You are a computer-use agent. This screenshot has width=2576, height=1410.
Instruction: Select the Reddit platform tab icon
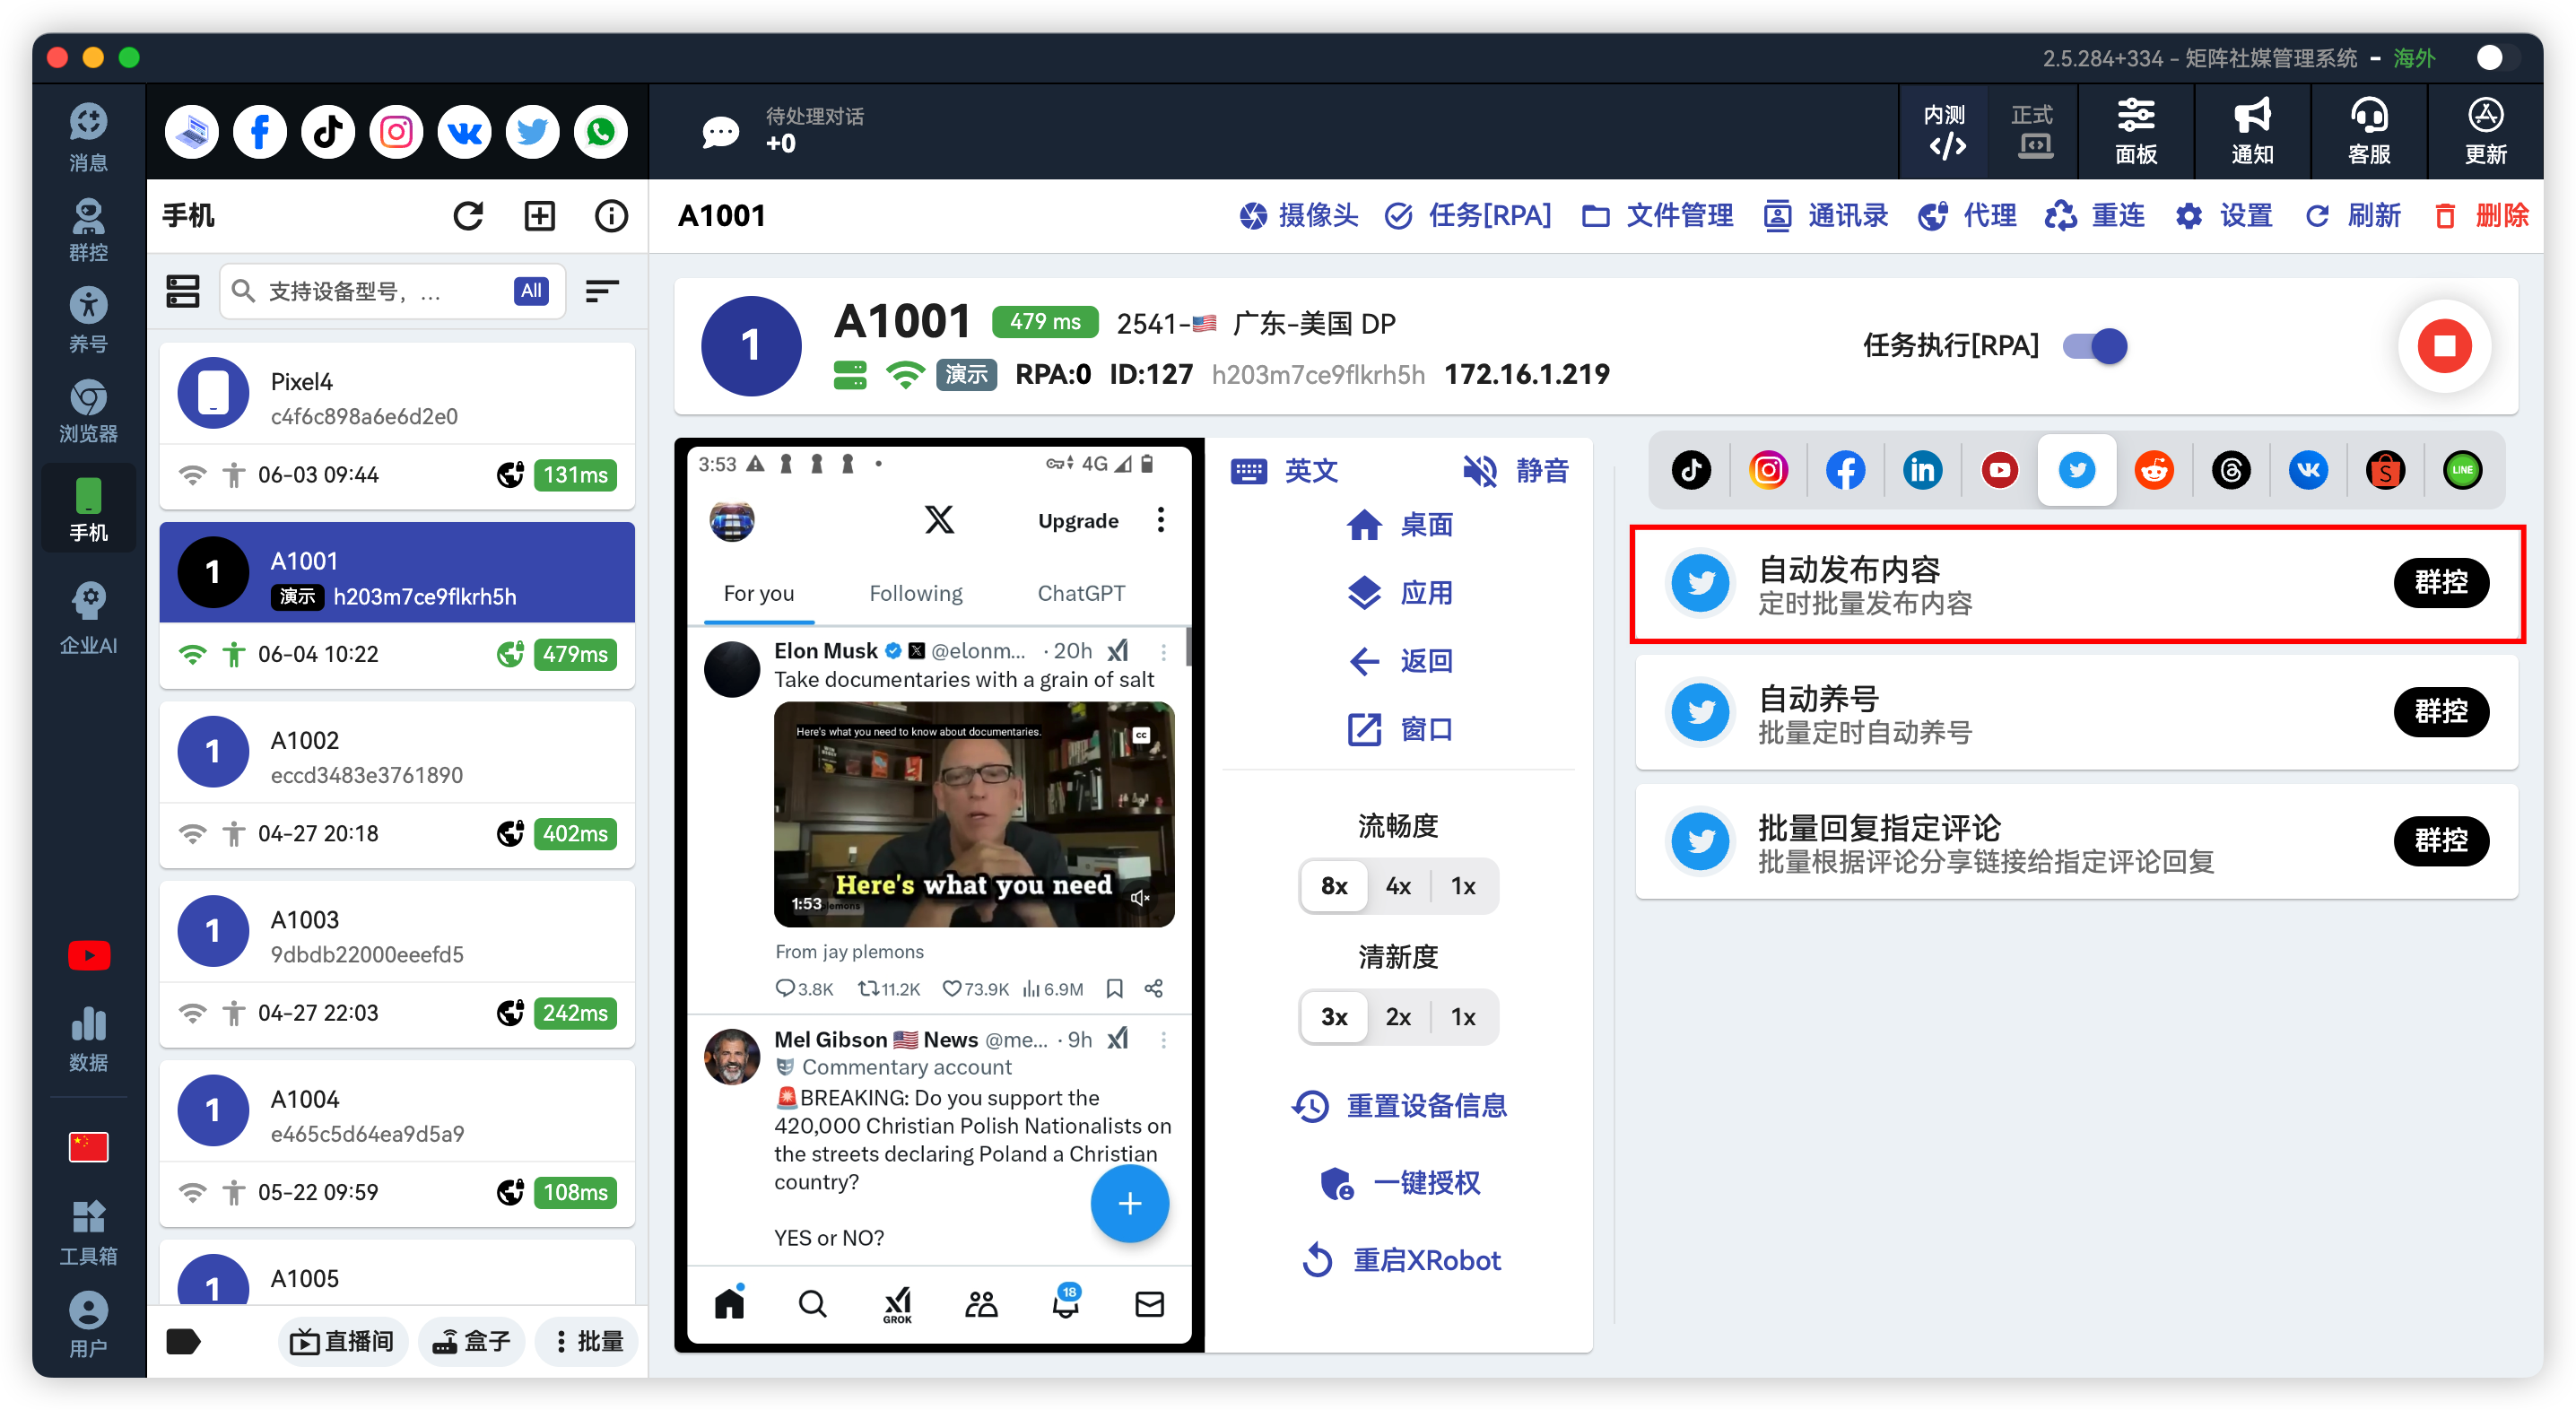(x=2153, y=469)
